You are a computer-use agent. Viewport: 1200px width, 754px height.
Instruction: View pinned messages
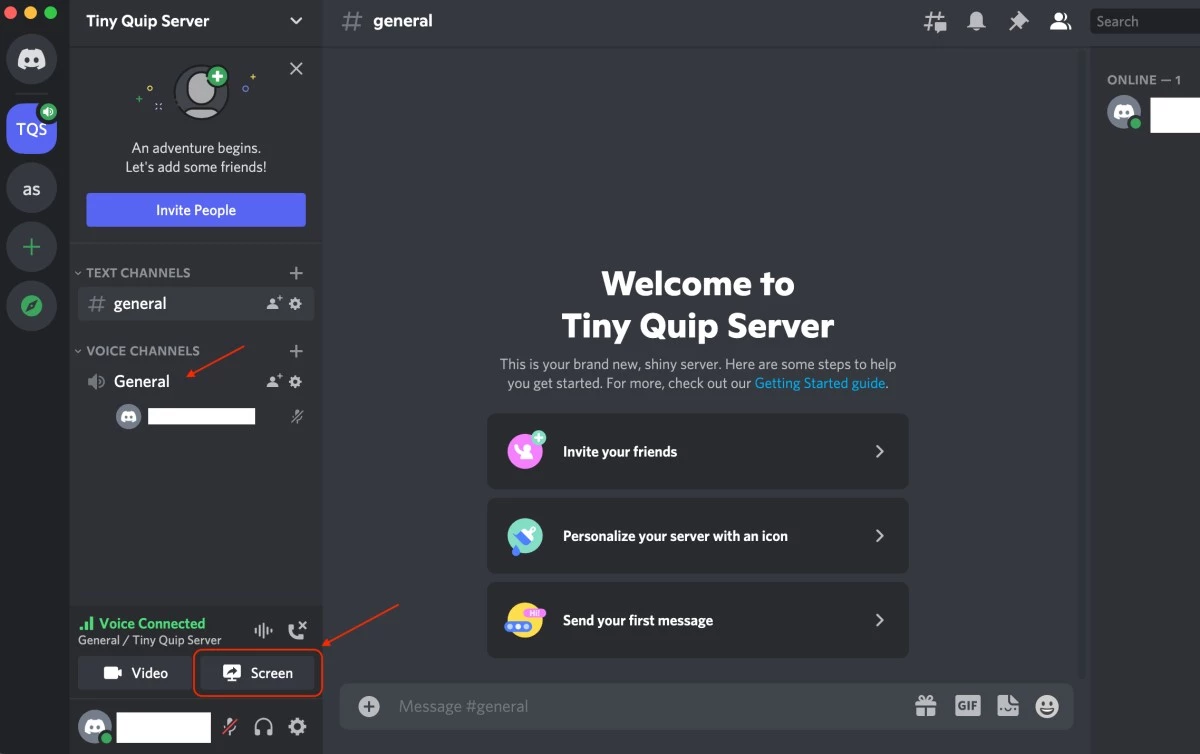tap(1018, 20)
